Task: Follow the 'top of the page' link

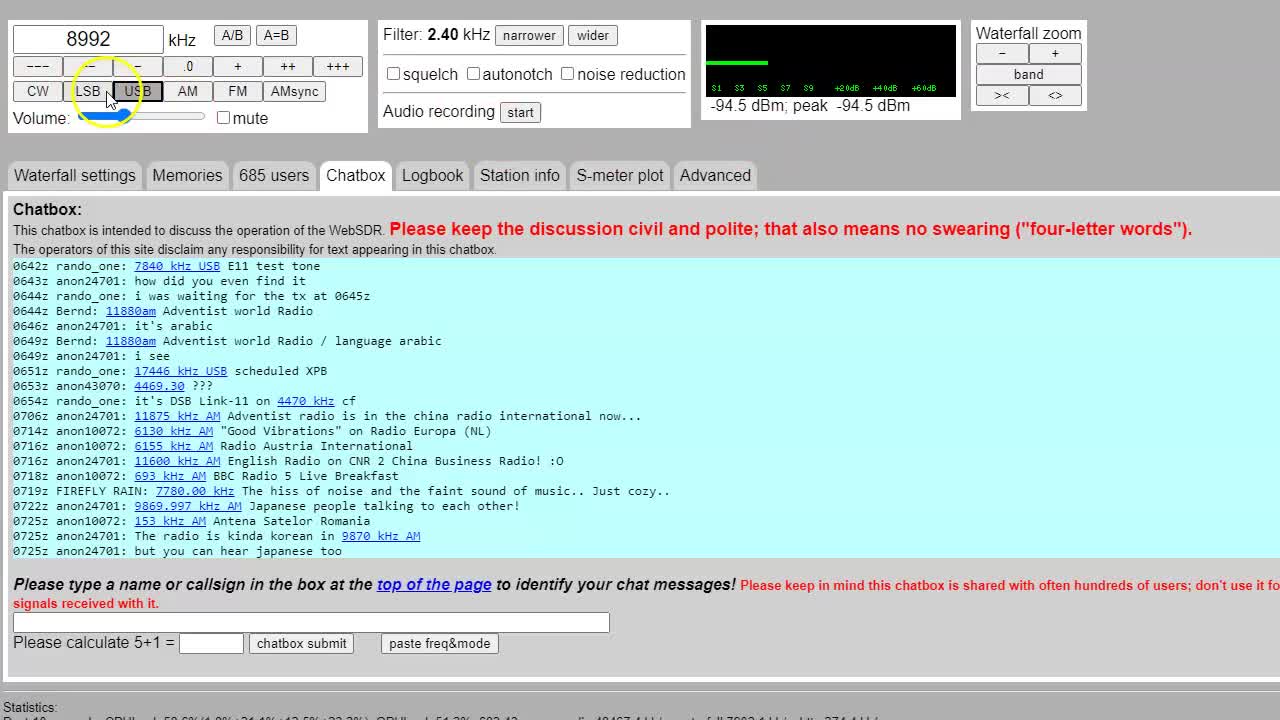Action: point(434,584)
